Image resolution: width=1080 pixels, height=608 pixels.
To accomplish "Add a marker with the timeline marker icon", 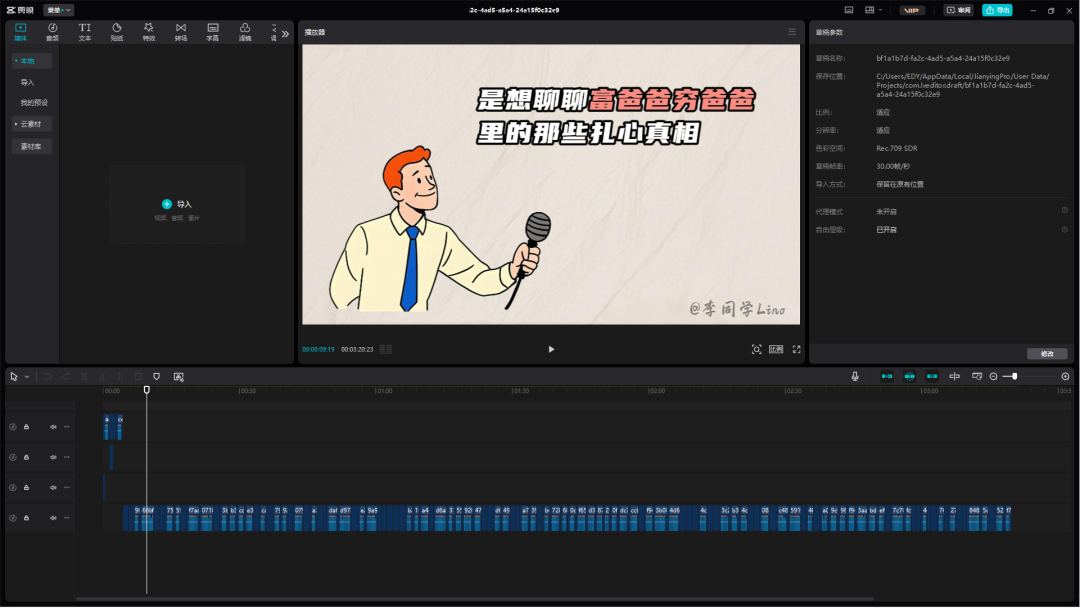I will (156, 376).
